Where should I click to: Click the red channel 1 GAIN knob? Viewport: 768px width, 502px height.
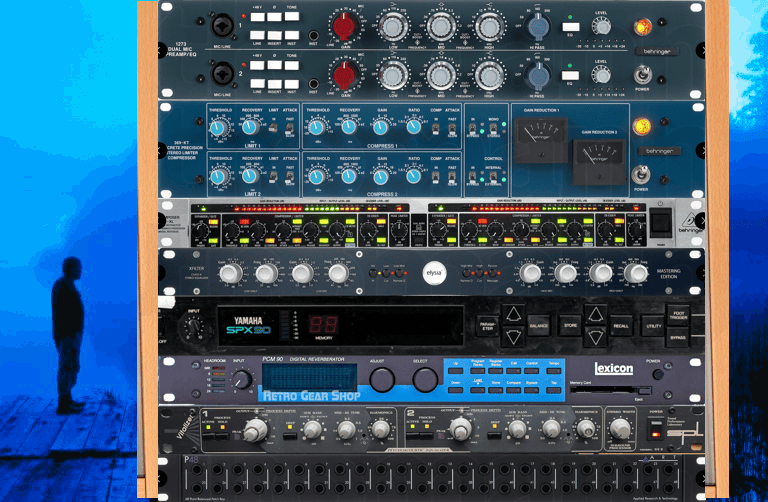(345, 26)
